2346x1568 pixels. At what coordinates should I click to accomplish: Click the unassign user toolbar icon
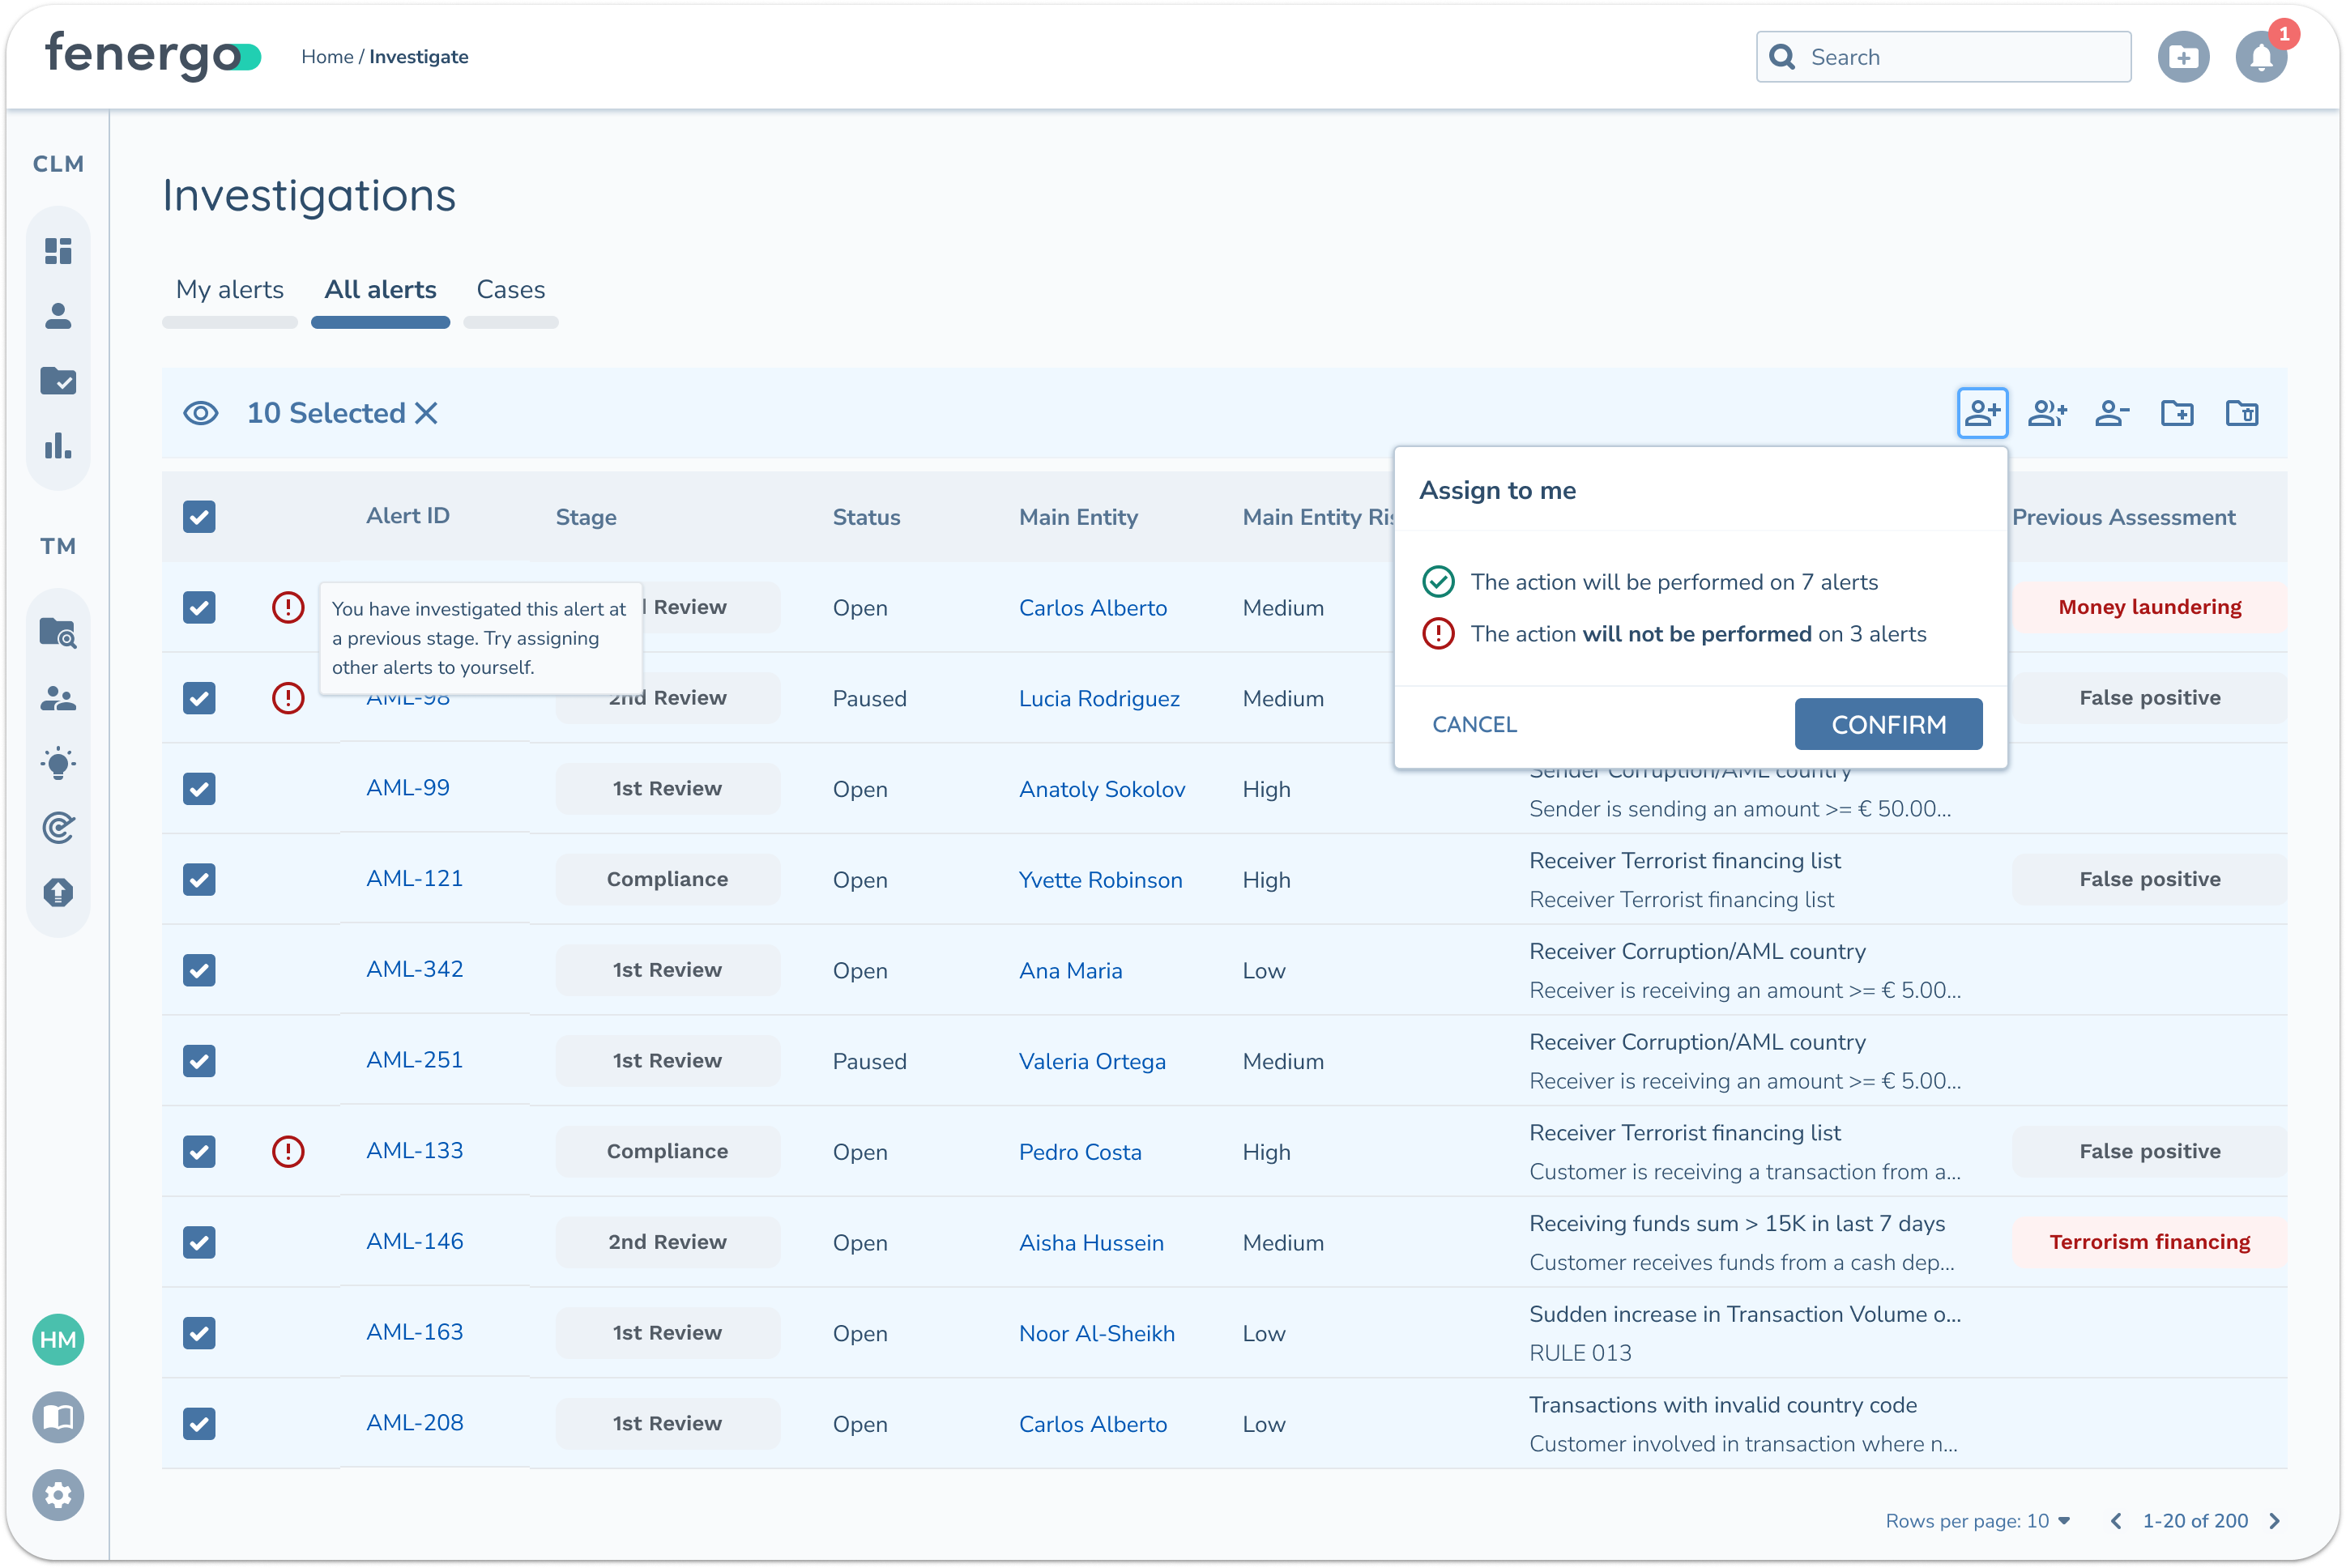tap(2112, 413)
